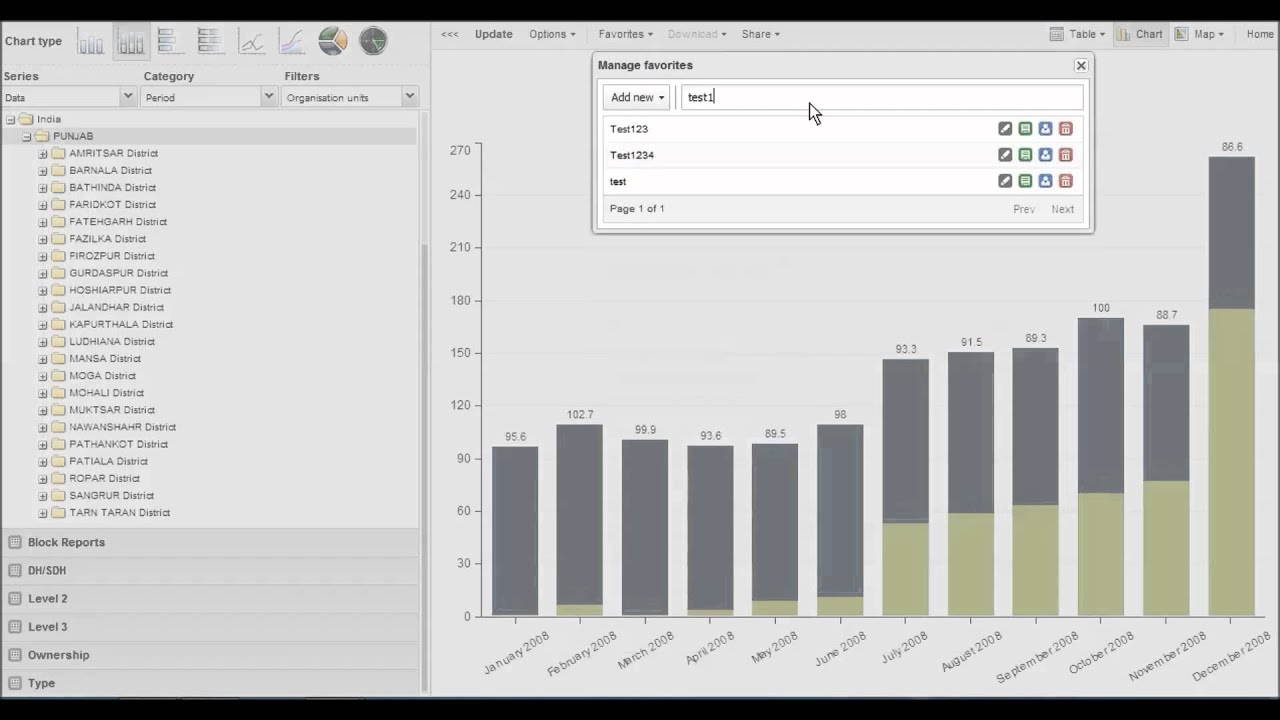This screenshot has height=720, width=1280.
Task: Delete the Test123 favorite
Action: pos(1065,129)
